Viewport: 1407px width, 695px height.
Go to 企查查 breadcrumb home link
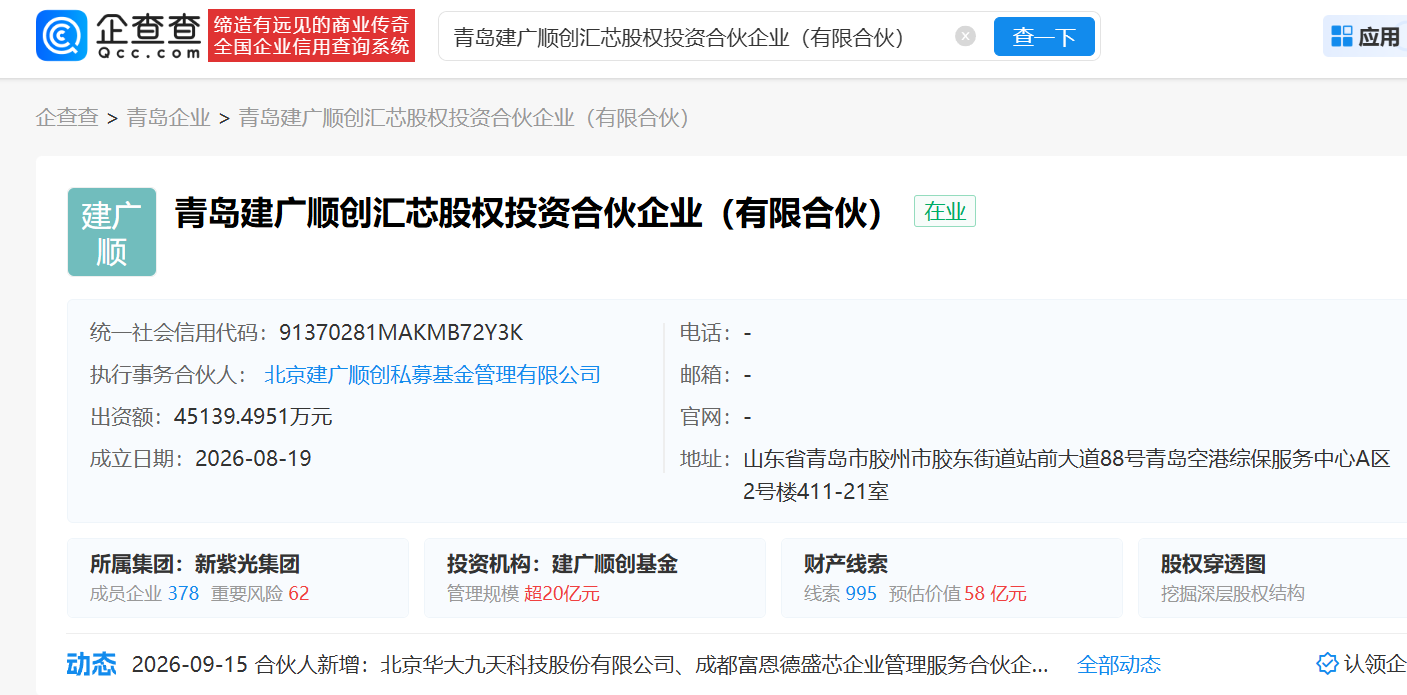(x=67, y=118)
